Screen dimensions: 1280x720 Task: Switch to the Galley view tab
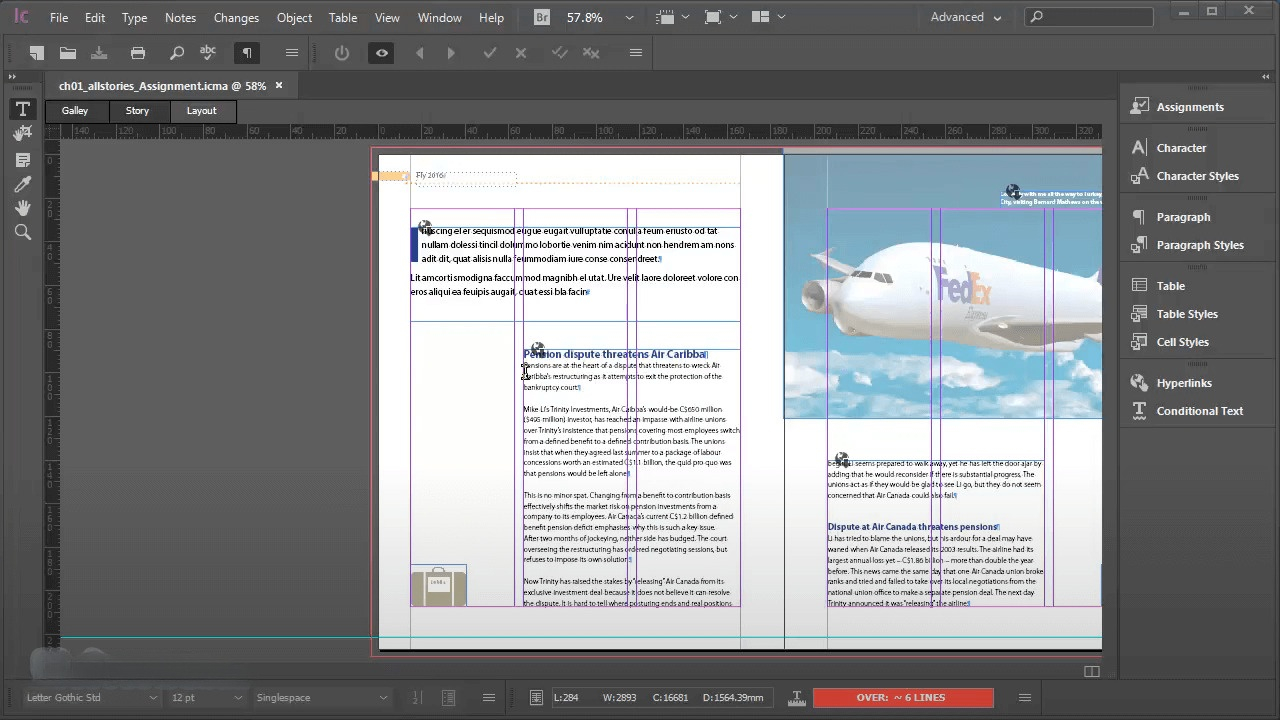[x=75, y=111]
